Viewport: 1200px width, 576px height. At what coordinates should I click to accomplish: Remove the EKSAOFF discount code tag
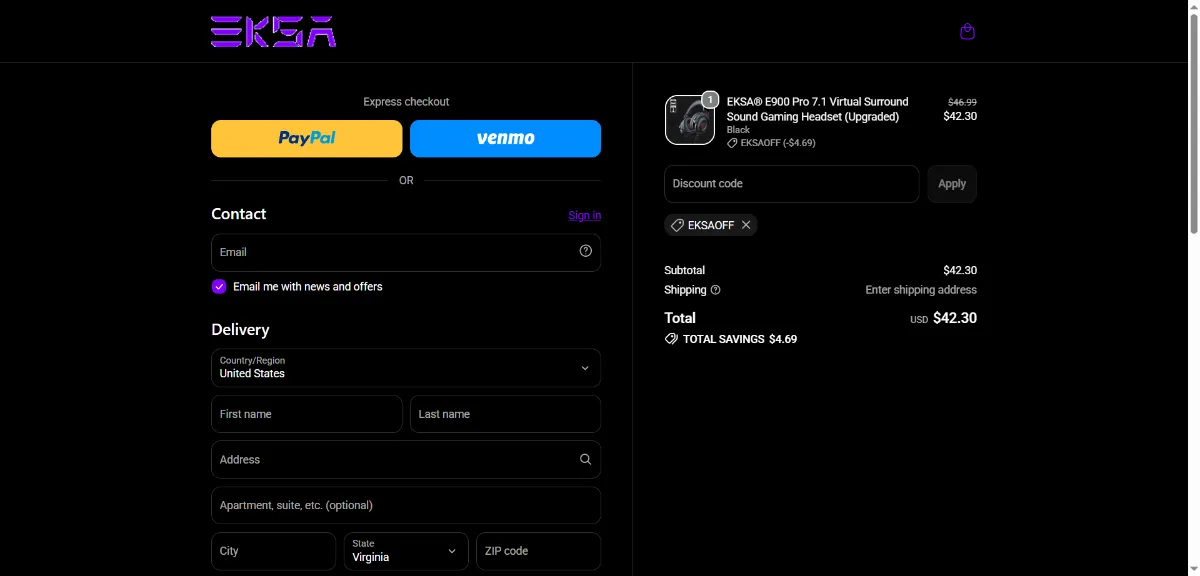coord(746,225)
